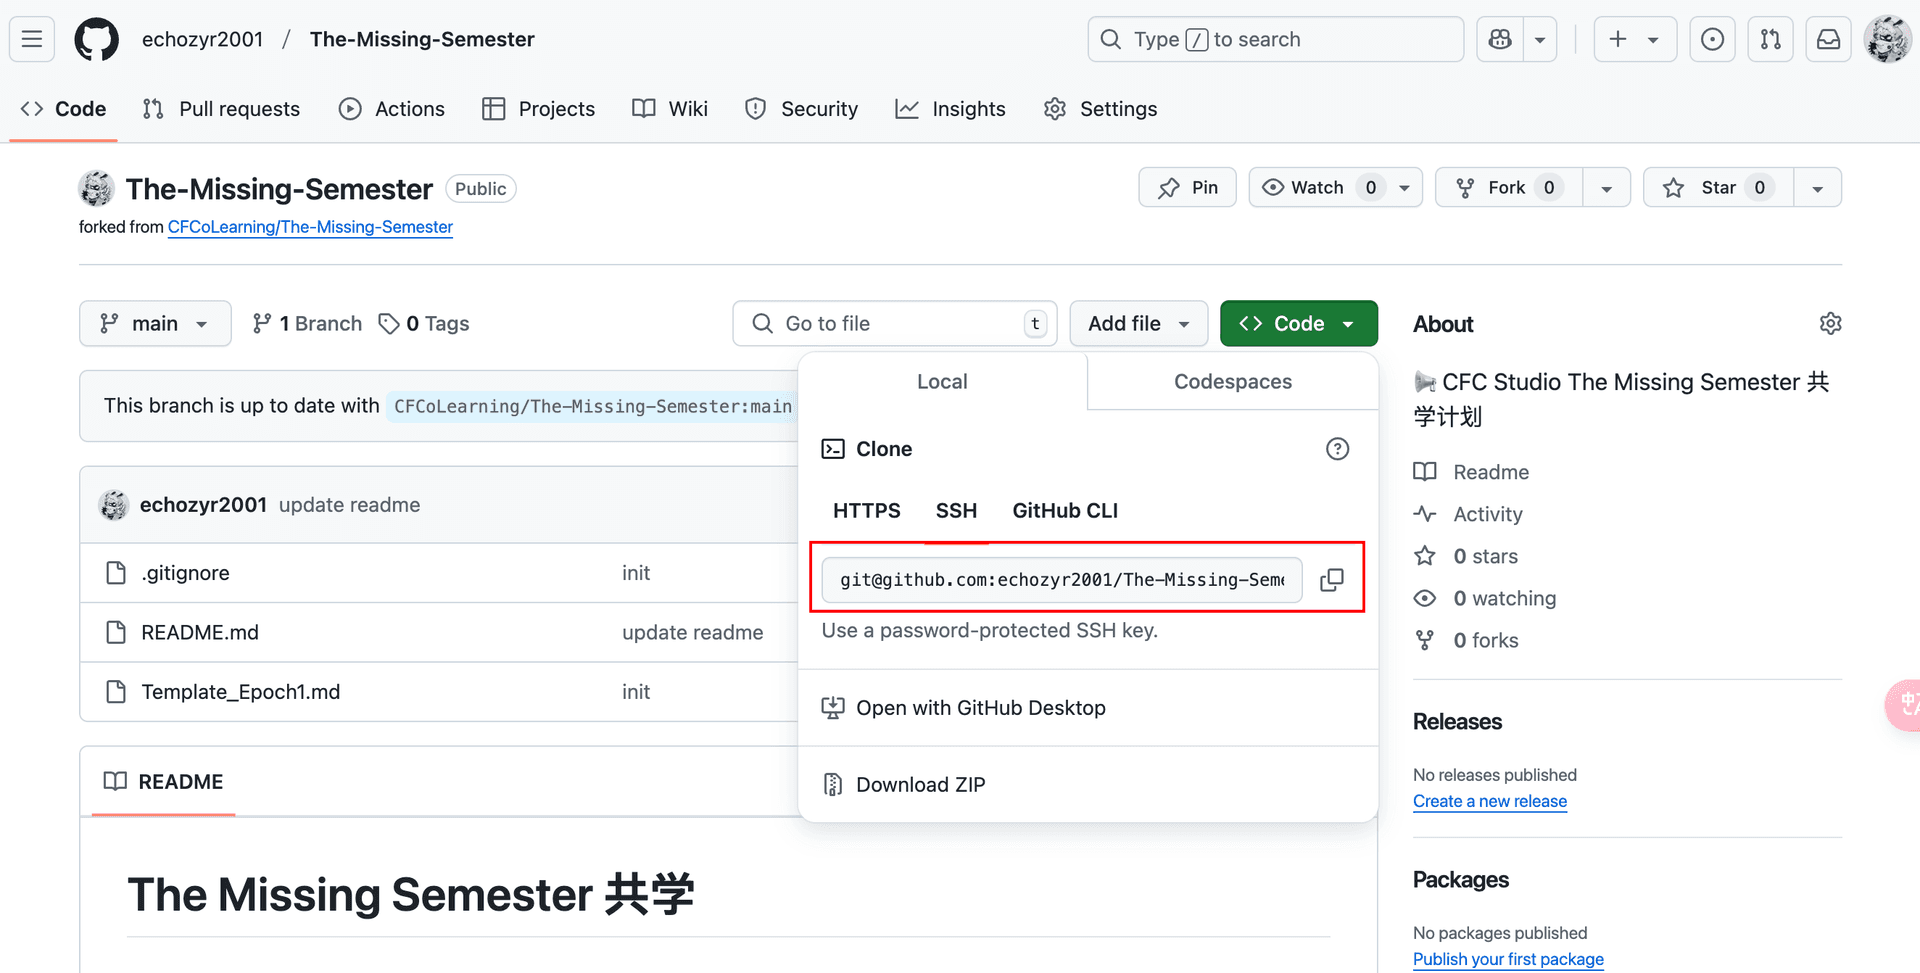Click Download ZIP

coord(920,785)
